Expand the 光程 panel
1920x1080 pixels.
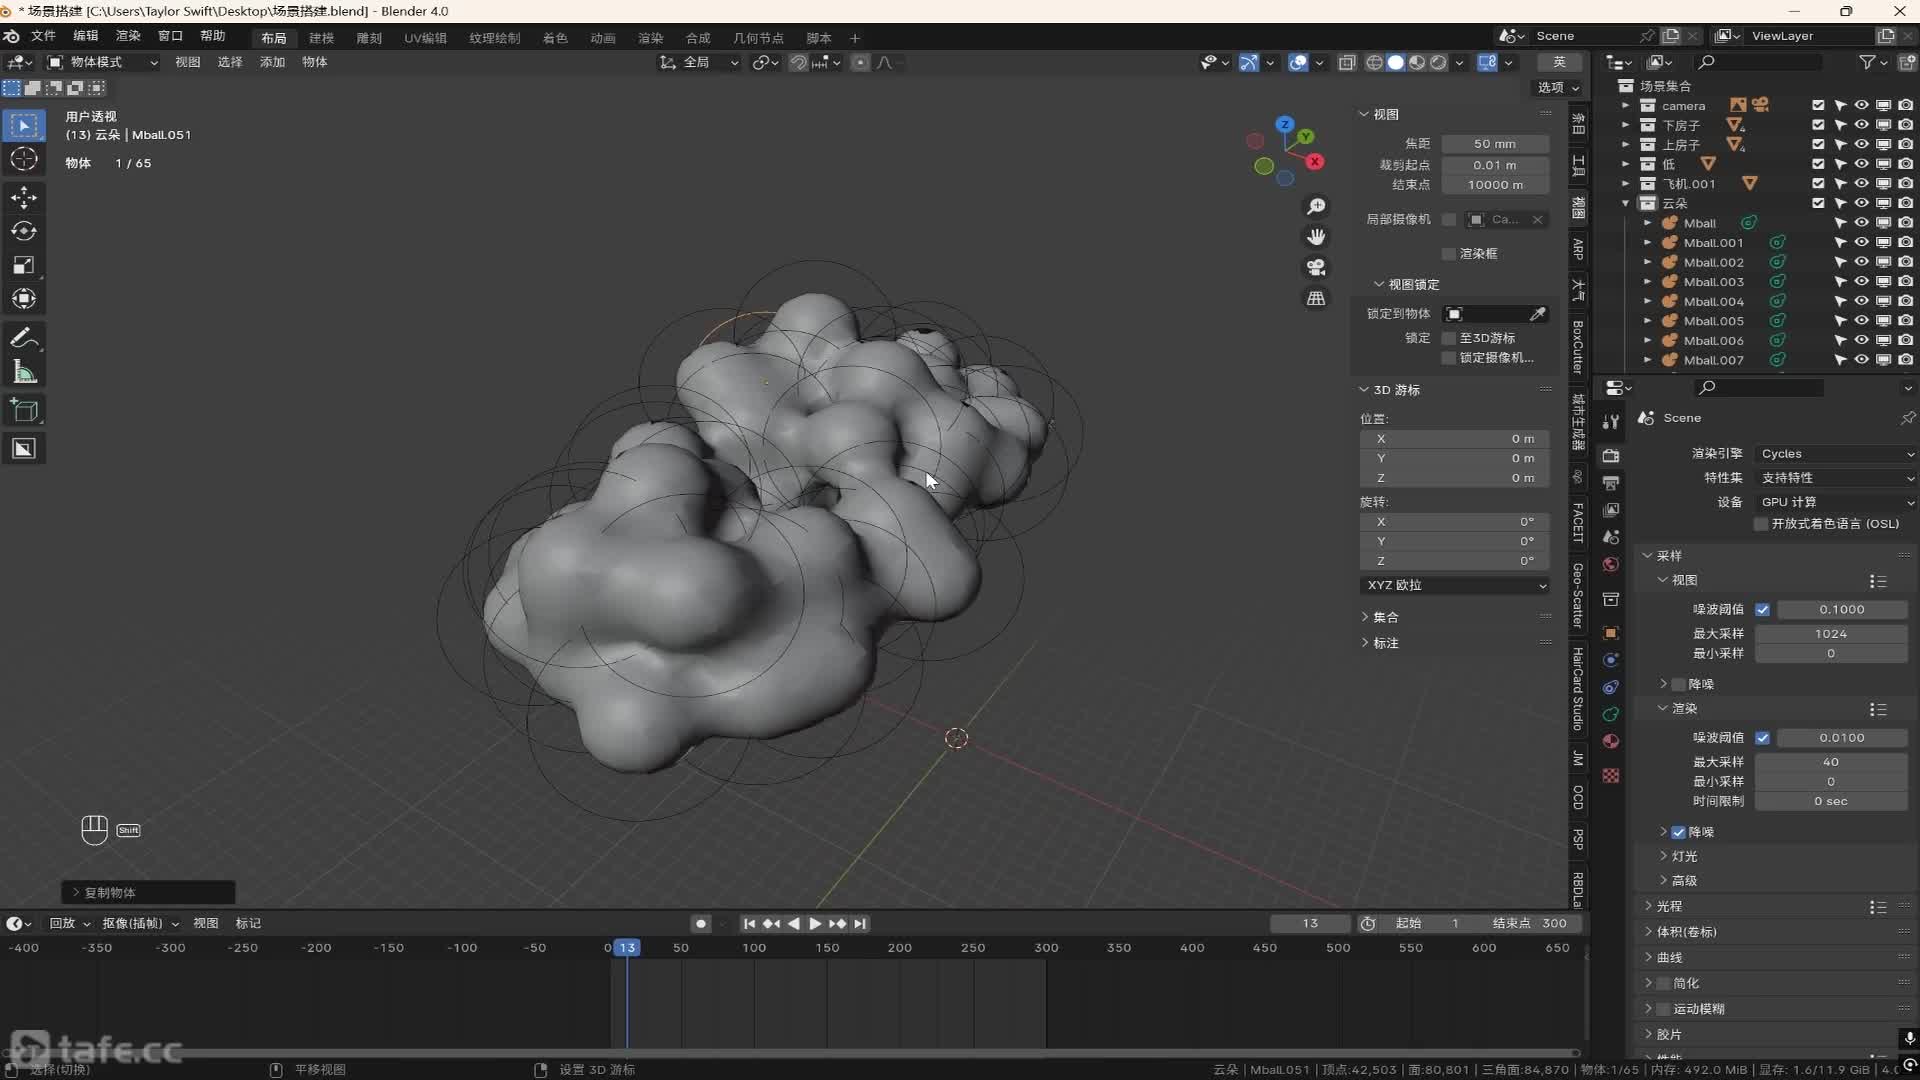[x=1669, y=906]
